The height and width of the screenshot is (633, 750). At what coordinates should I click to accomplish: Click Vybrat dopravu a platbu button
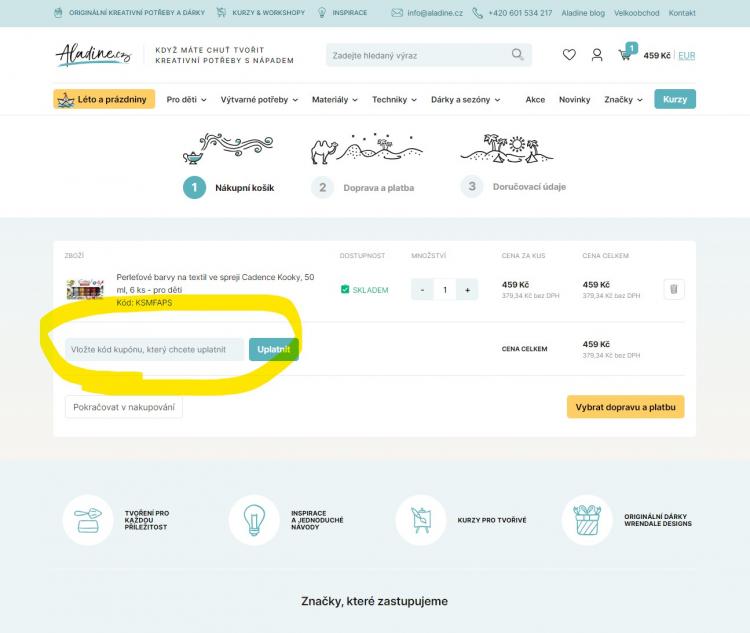tap(626, 407)
